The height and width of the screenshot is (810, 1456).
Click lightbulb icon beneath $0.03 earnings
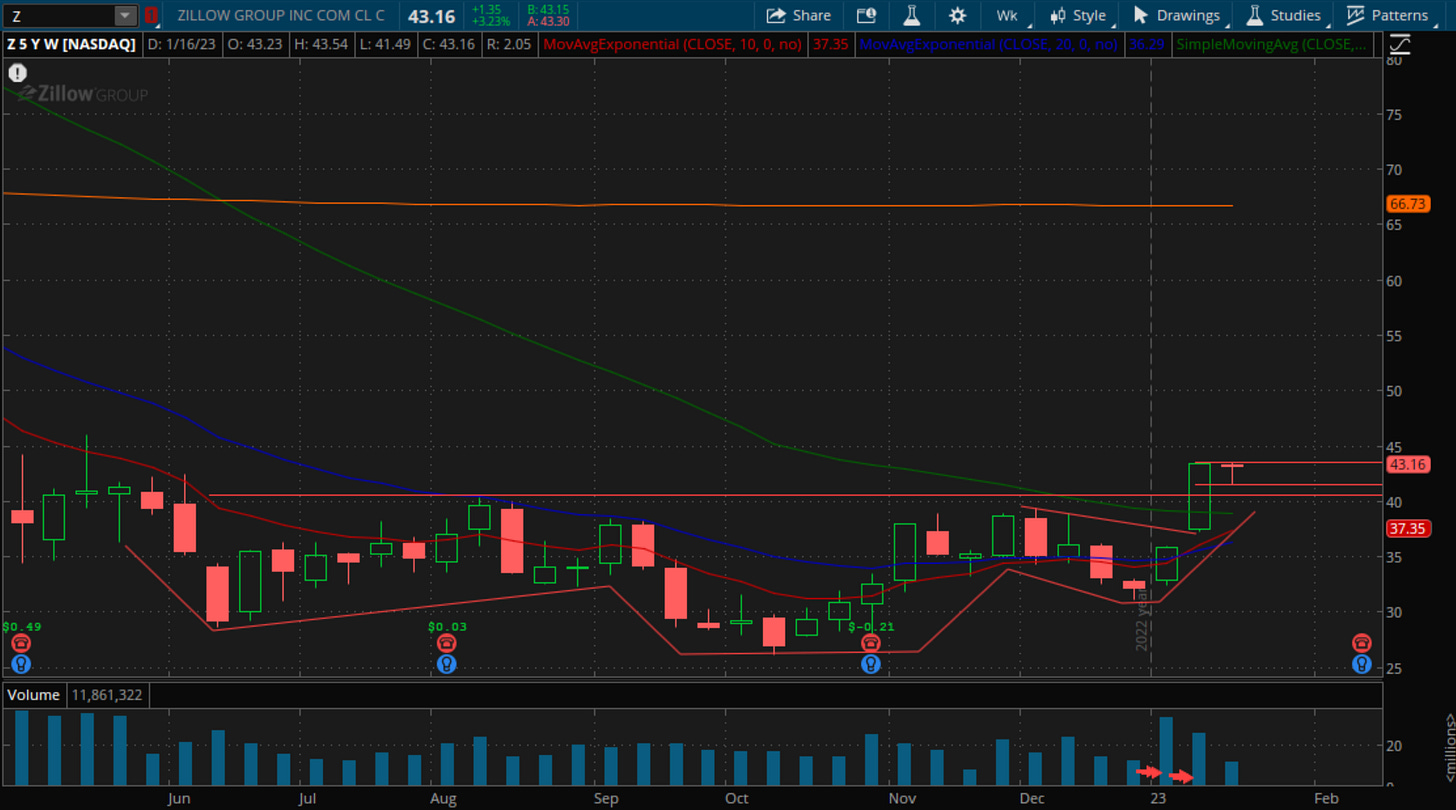tap(447, 664)
